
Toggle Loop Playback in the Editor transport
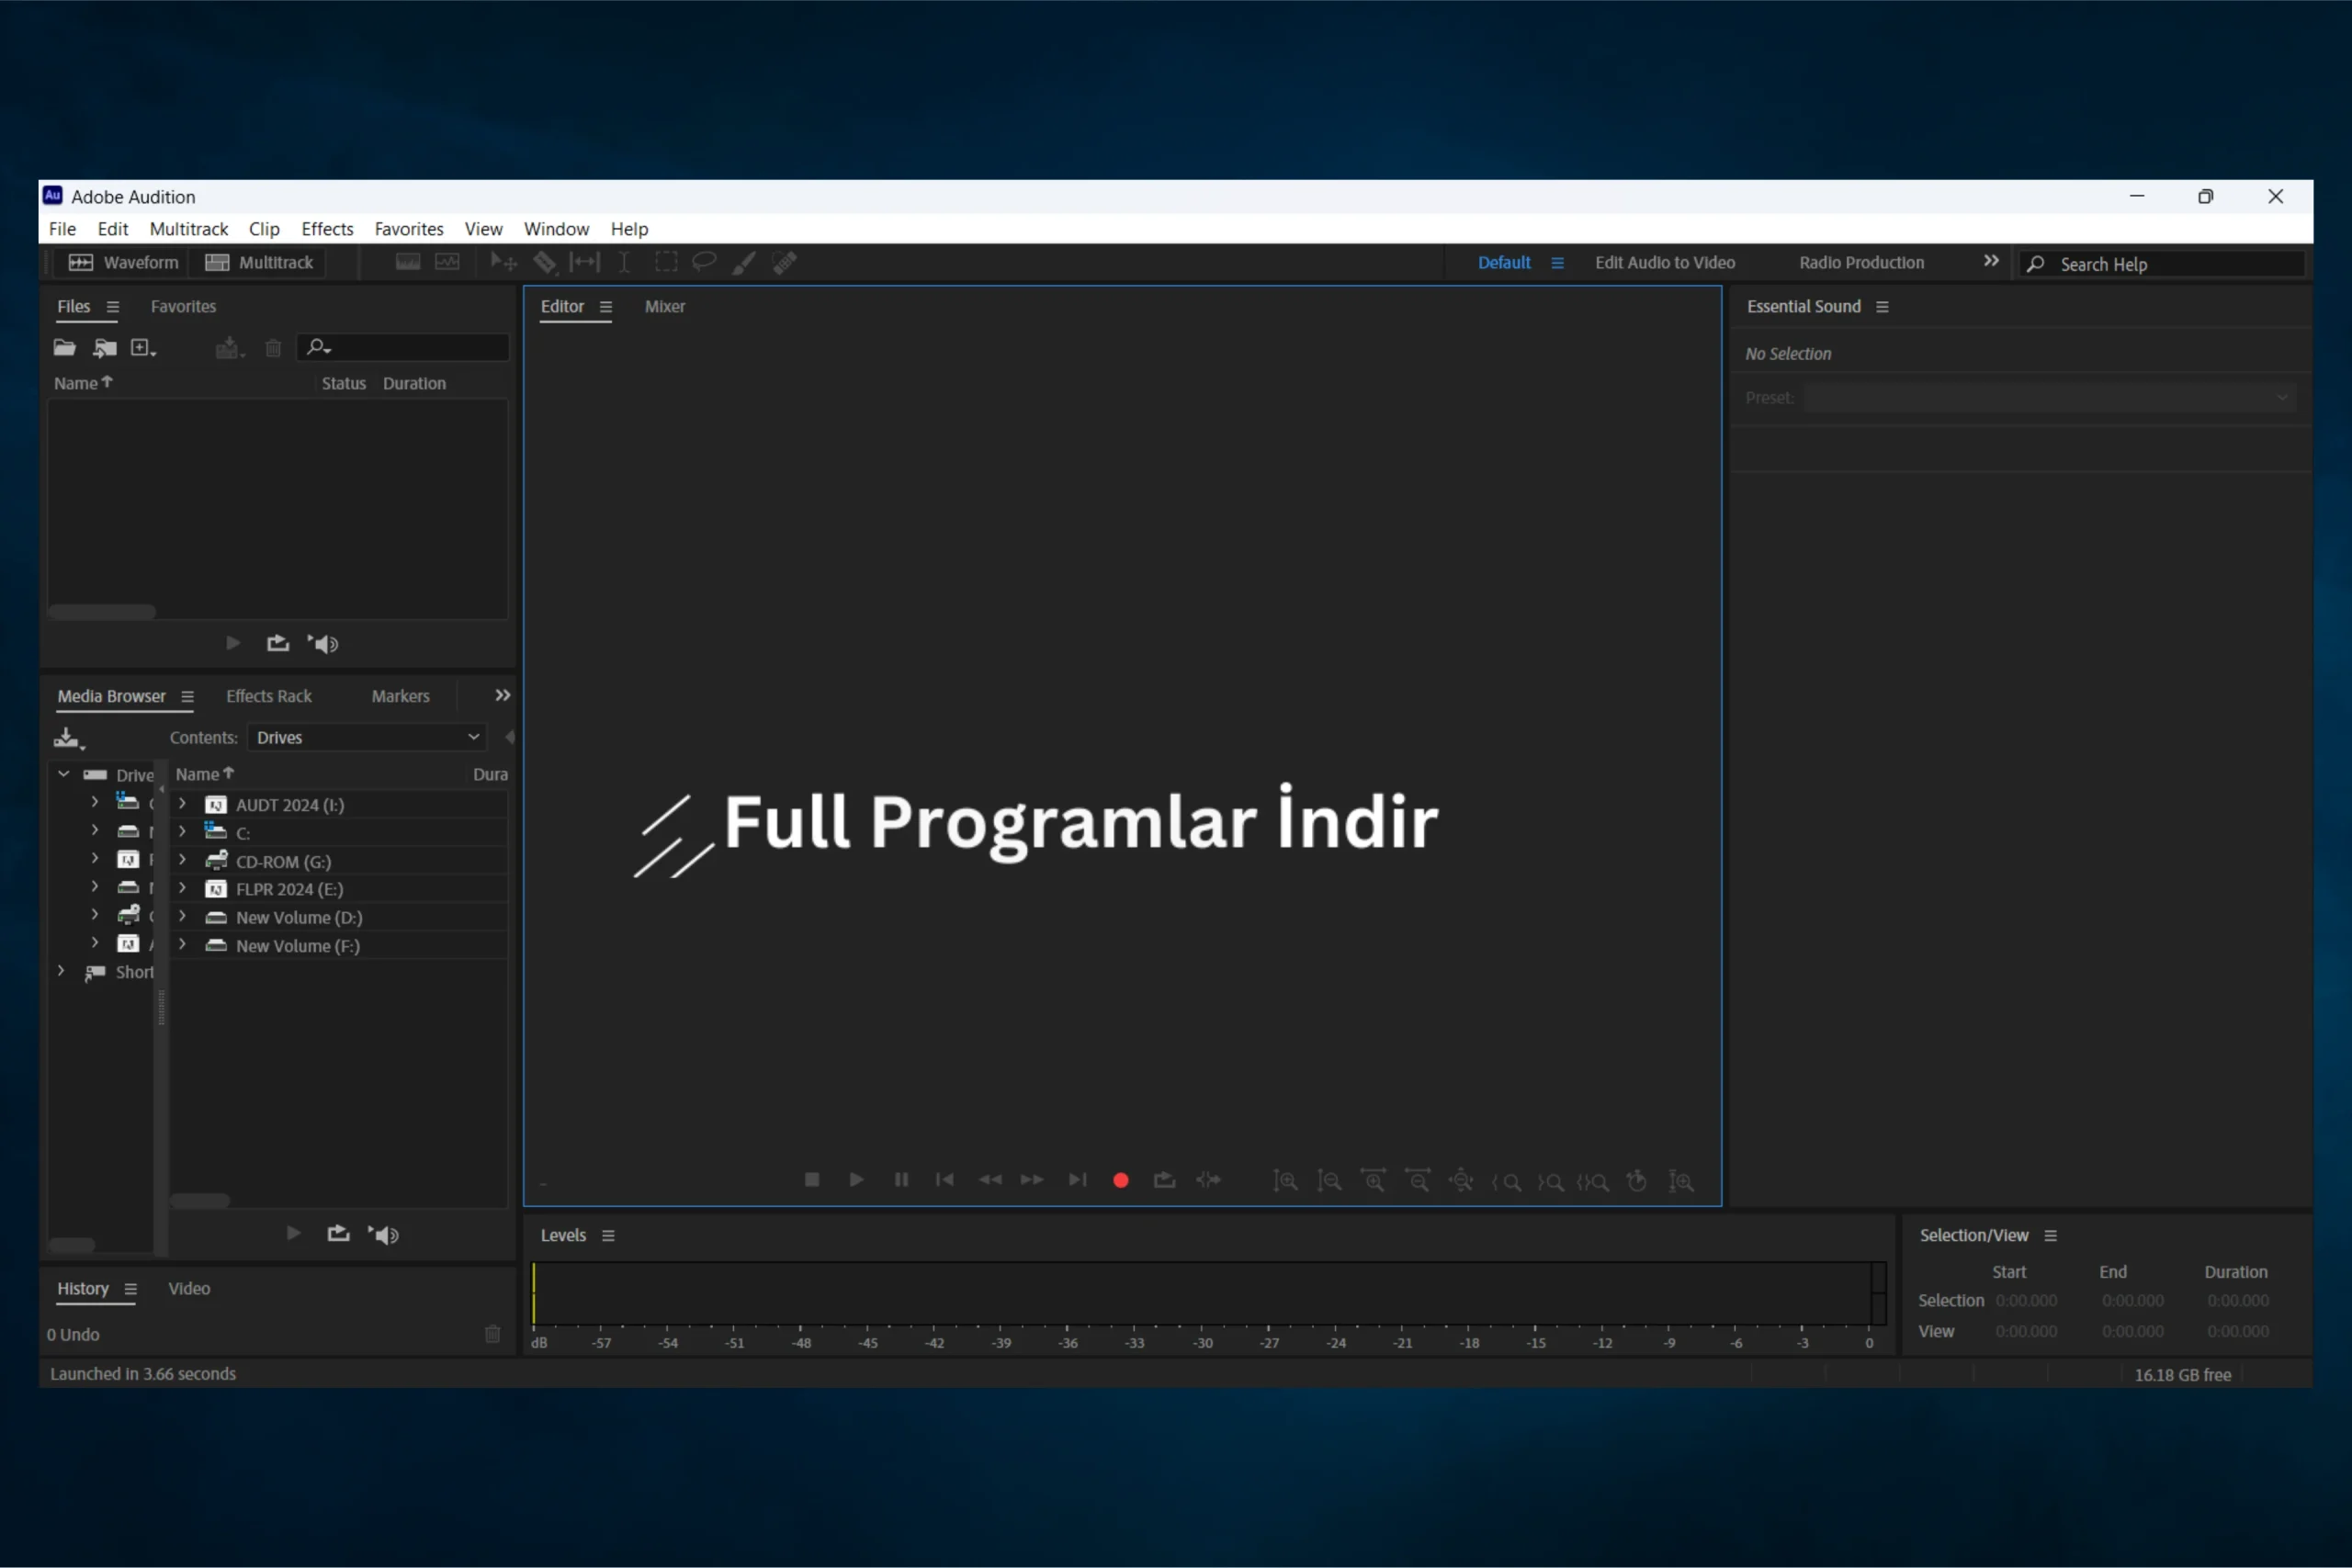[1164, 1180]
